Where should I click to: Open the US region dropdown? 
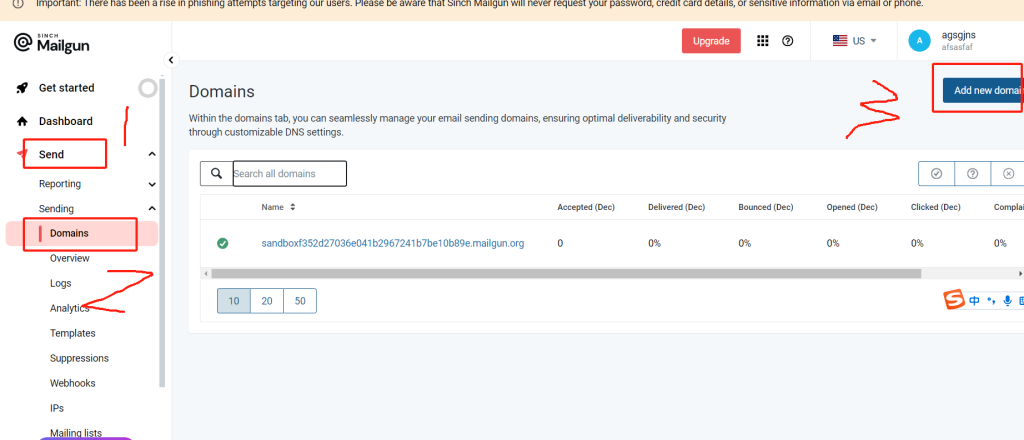pos(855,41)
